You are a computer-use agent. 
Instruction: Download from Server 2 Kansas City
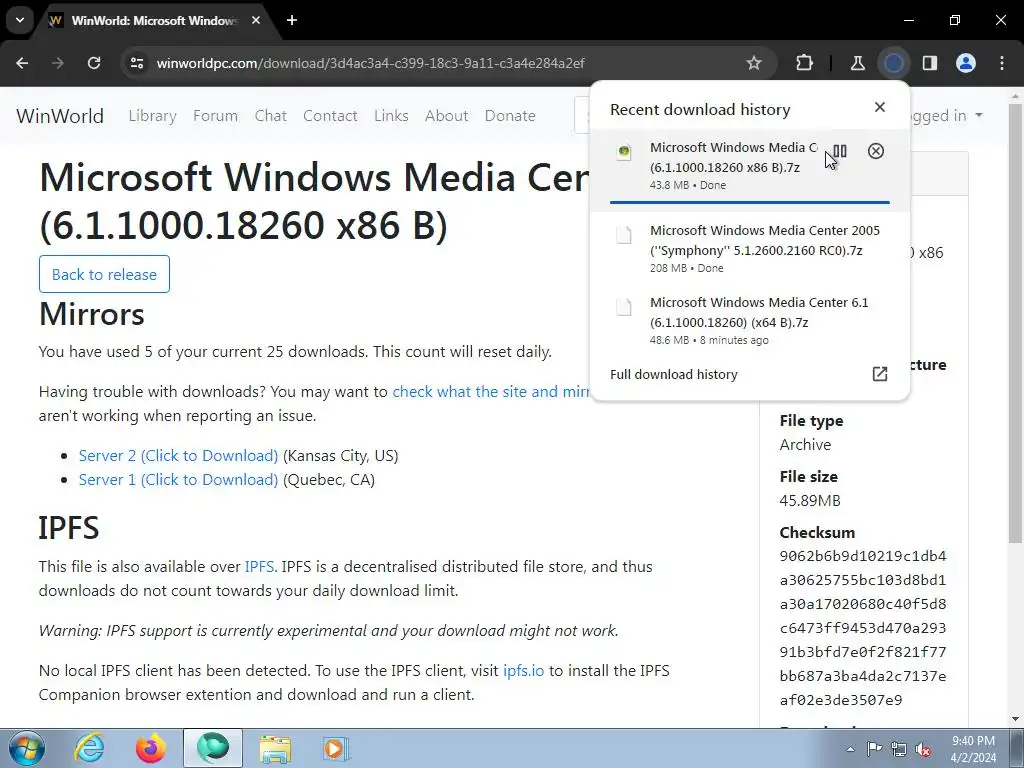178,455
